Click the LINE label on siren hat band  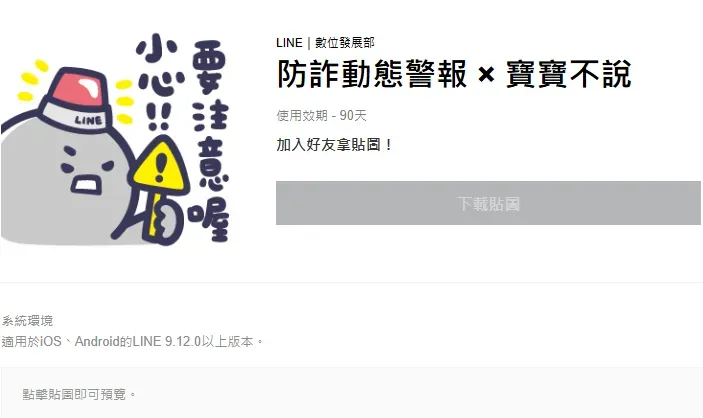88,120
